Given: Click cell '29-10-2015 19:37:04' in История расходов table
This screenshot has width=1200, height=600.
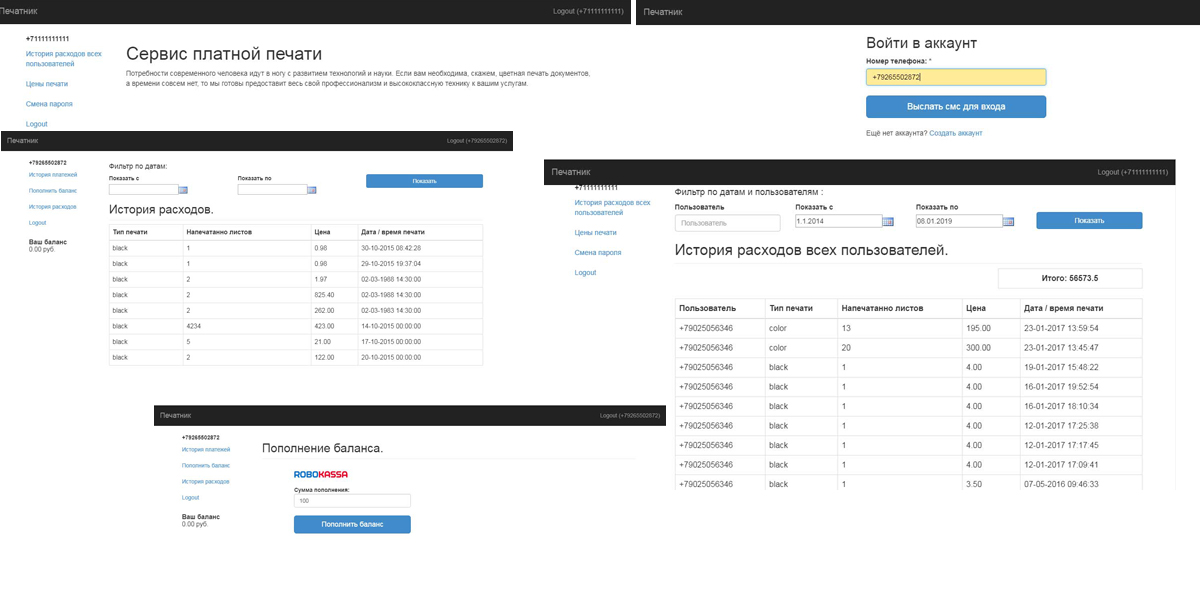Looking at the screenshot, I should click(420, 263).
